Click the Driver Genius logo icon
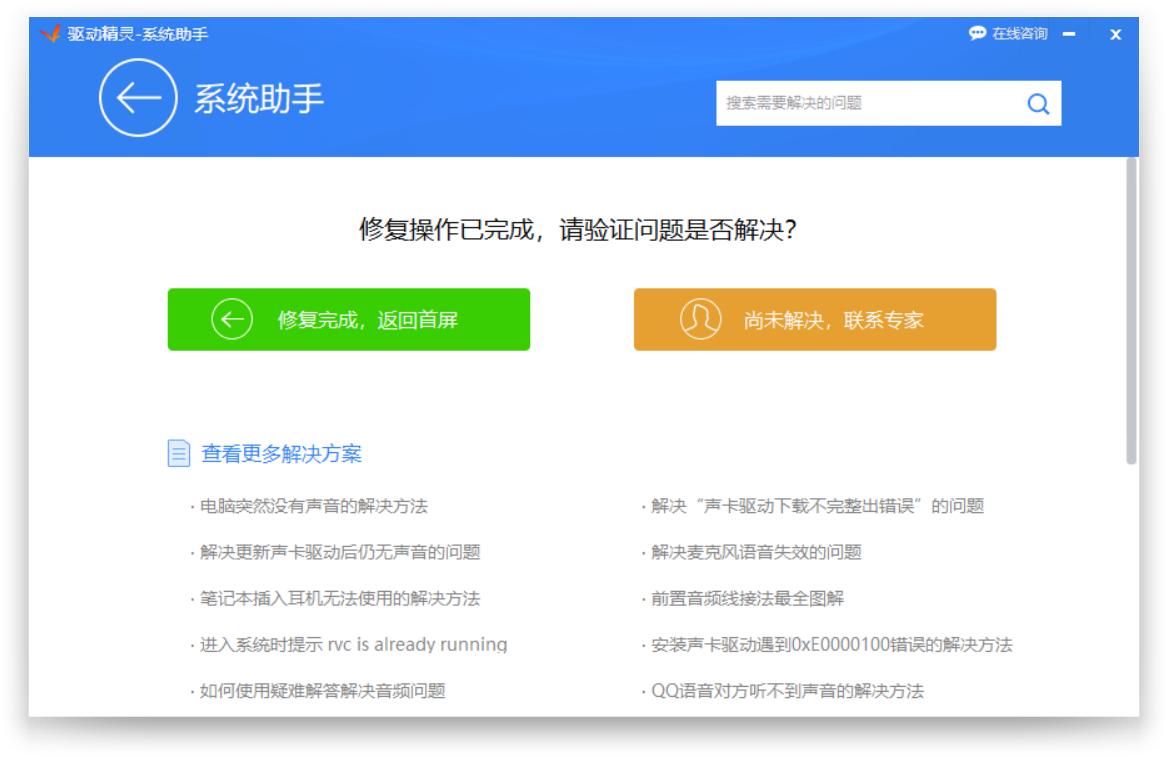This screenshot has width=1168, height=758. 51,34
